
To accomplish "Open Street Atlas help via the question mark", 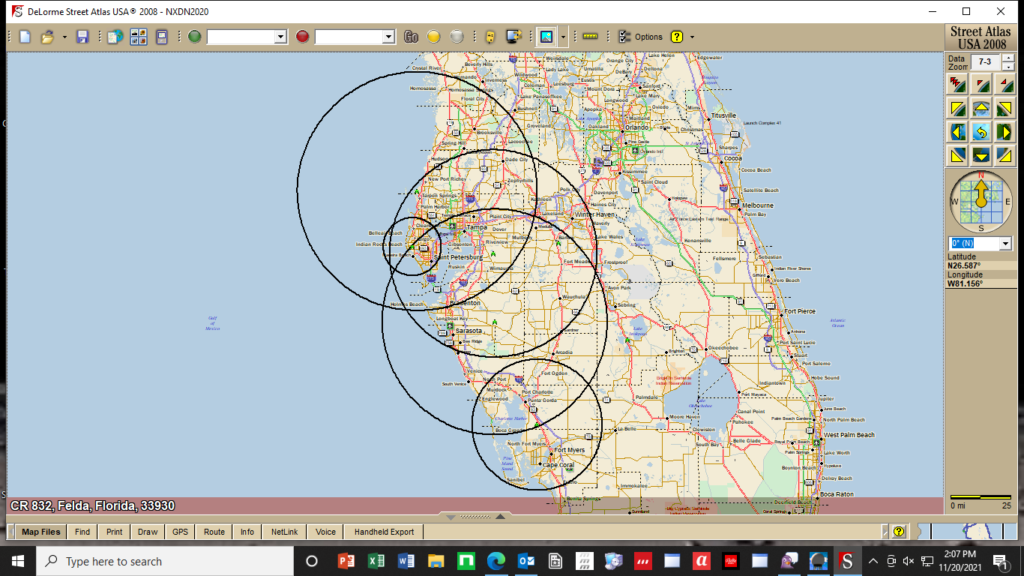I will pos(676,37).
